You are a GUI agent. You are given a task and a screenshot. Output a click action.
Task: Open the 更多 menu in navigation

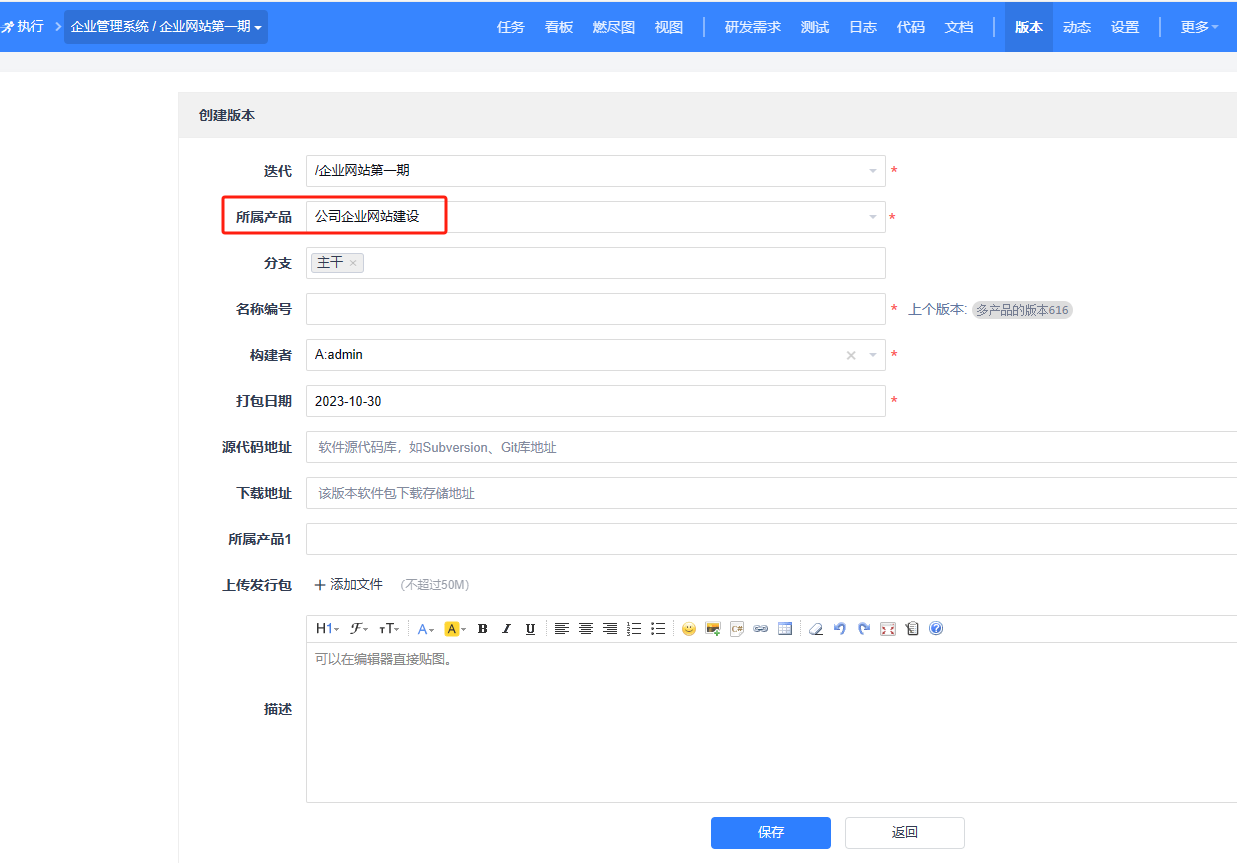1199,27
